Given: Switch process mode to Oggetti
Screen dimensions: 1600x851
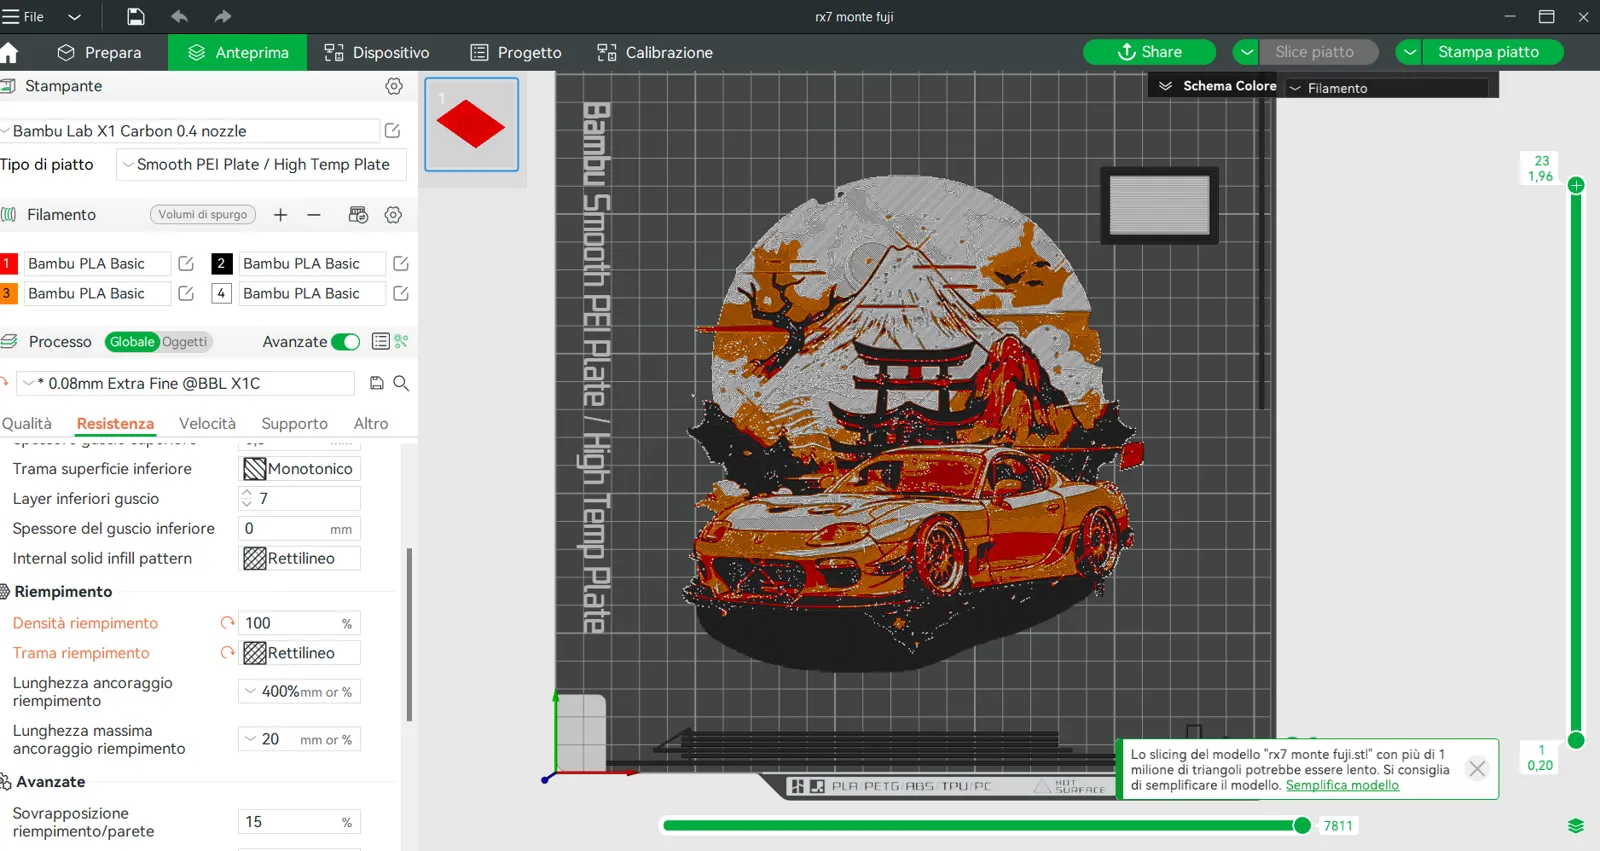Looking at the screenshot, I should (x=185, y=342).
